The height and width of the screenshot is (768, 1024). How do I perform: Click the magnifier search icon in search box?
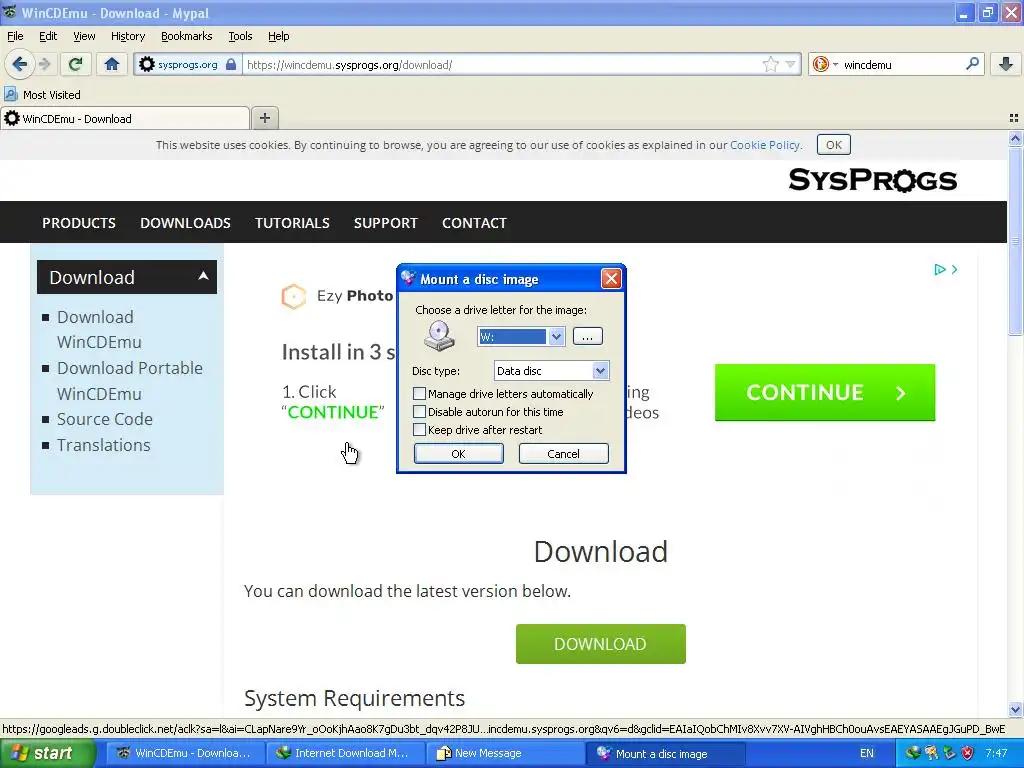tap(972, 64)
